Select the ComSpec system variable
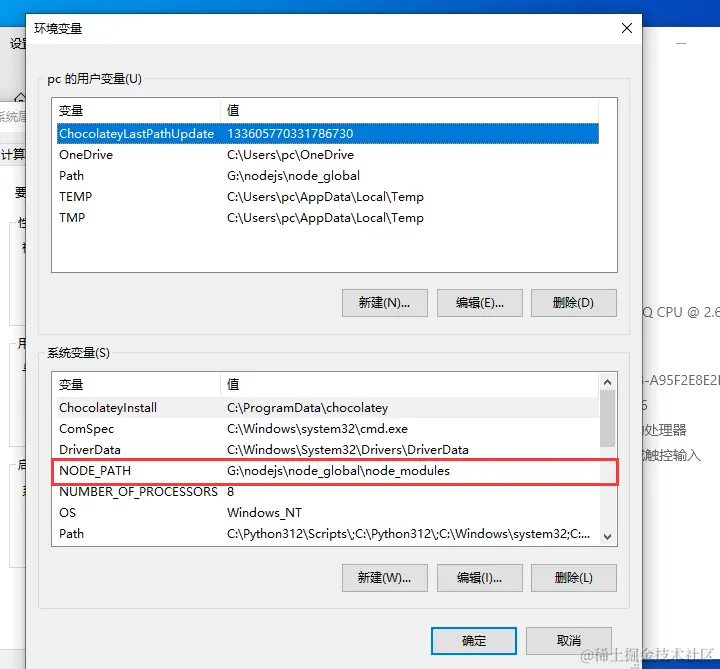The image size is (720, 669). (328, 429)
